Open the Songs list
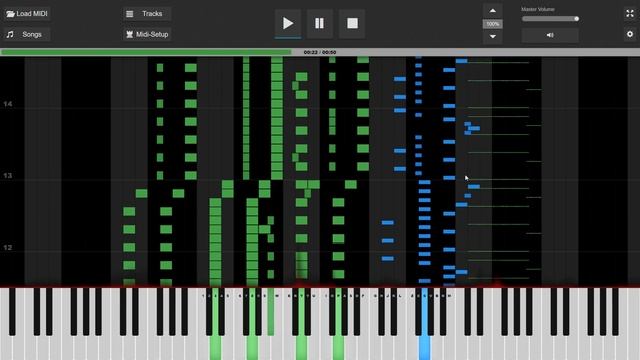The width and height of the screenshot is (640, 360). 27,34
